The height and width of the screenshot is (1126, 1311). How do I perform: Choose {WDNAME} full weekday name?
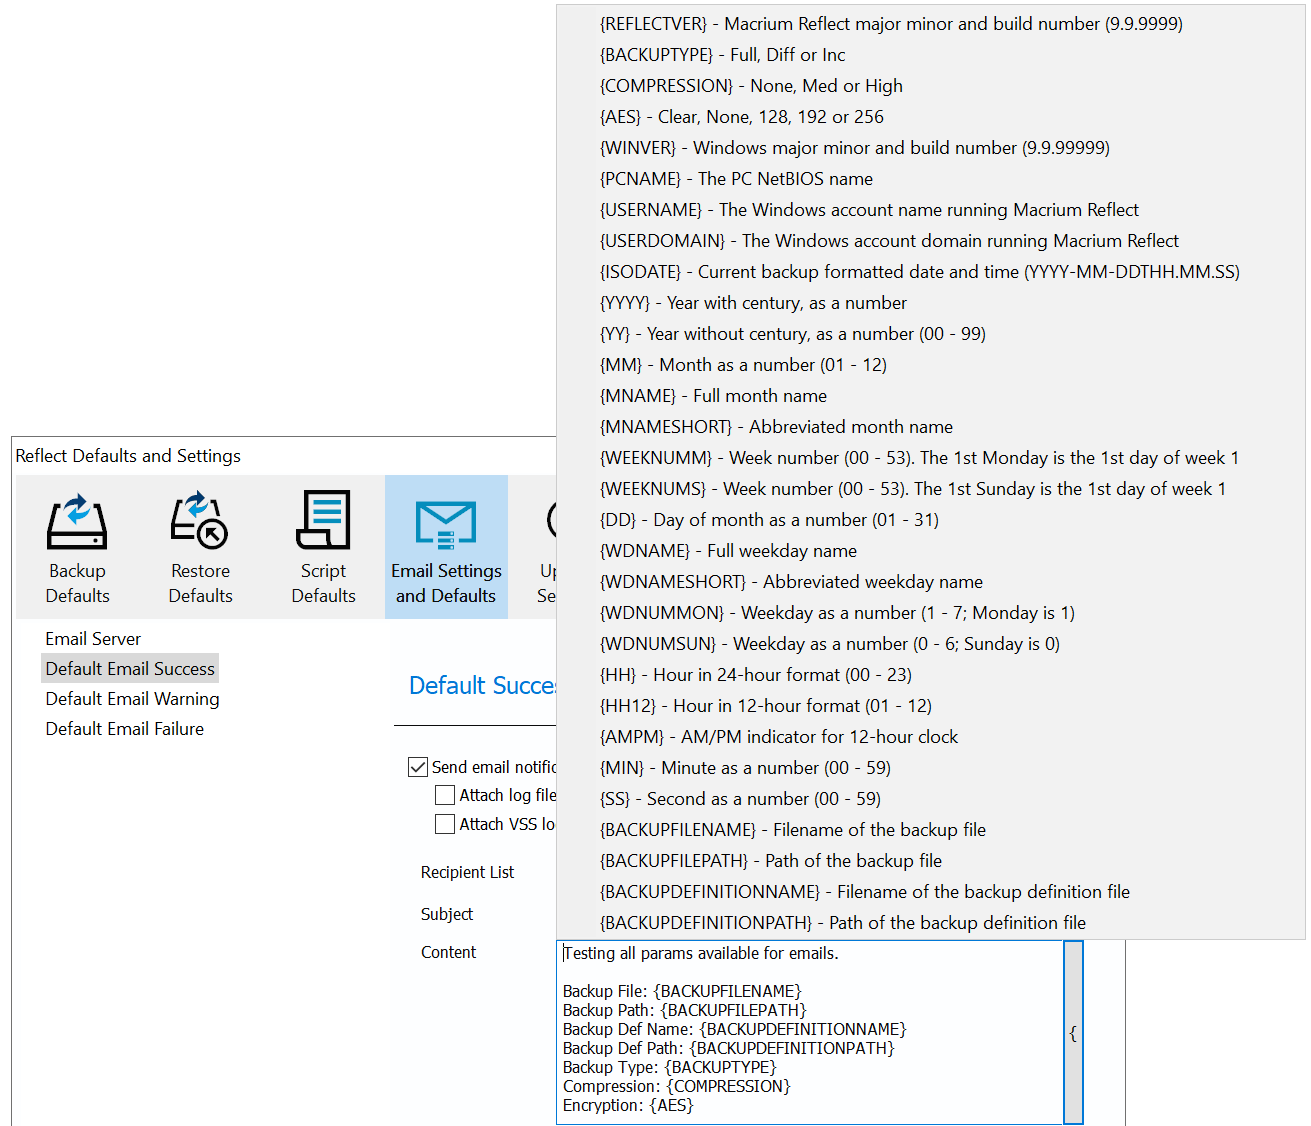930,551
